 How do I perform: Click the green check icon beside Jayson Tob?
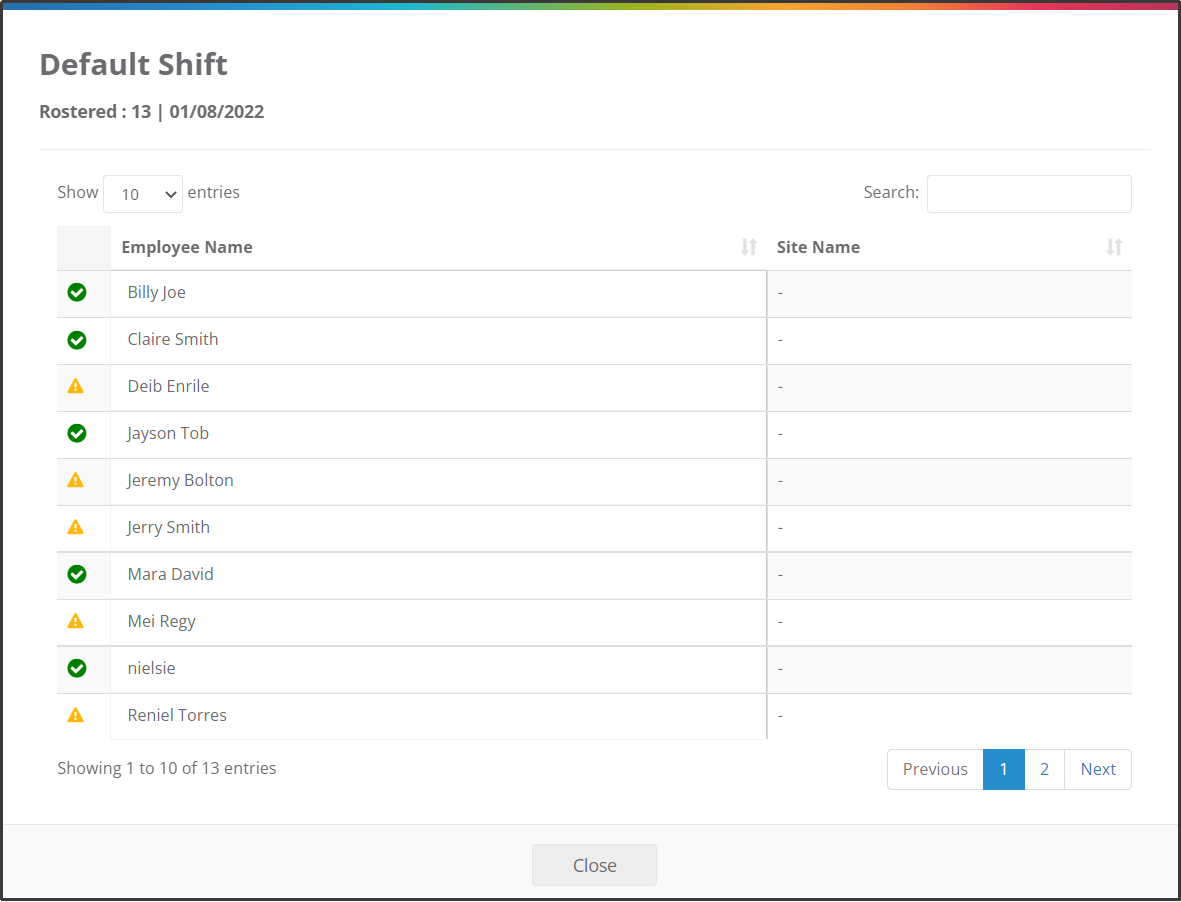coord(77,433)
